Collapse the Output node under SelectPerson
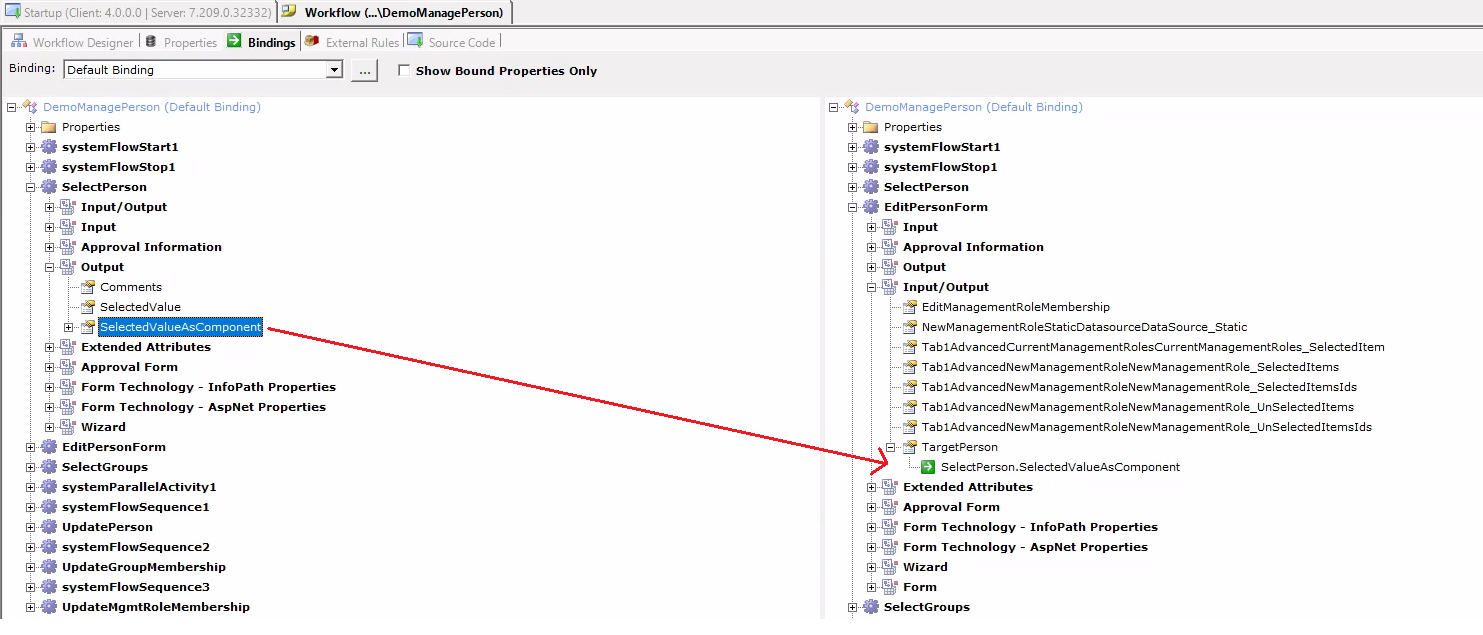Viewport: 1483px width, 635px height. tap(50, 267)
